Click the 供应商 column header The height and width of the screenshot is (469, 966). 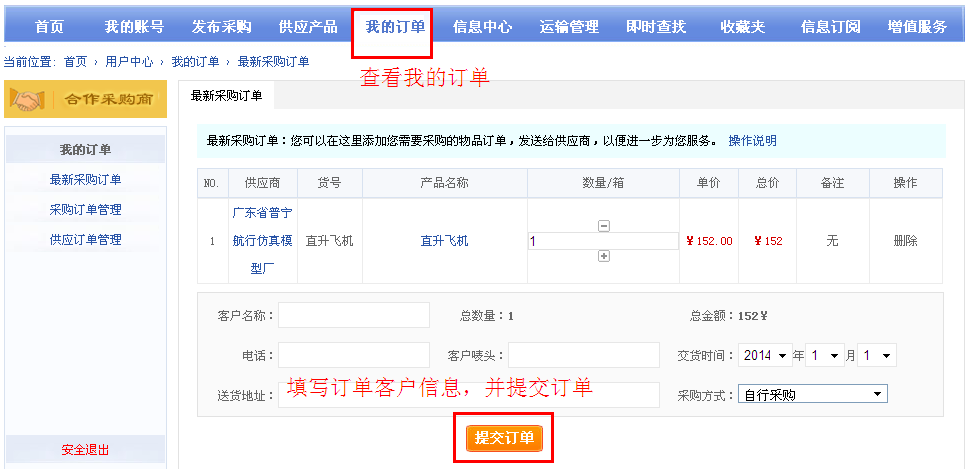(262, 183)
